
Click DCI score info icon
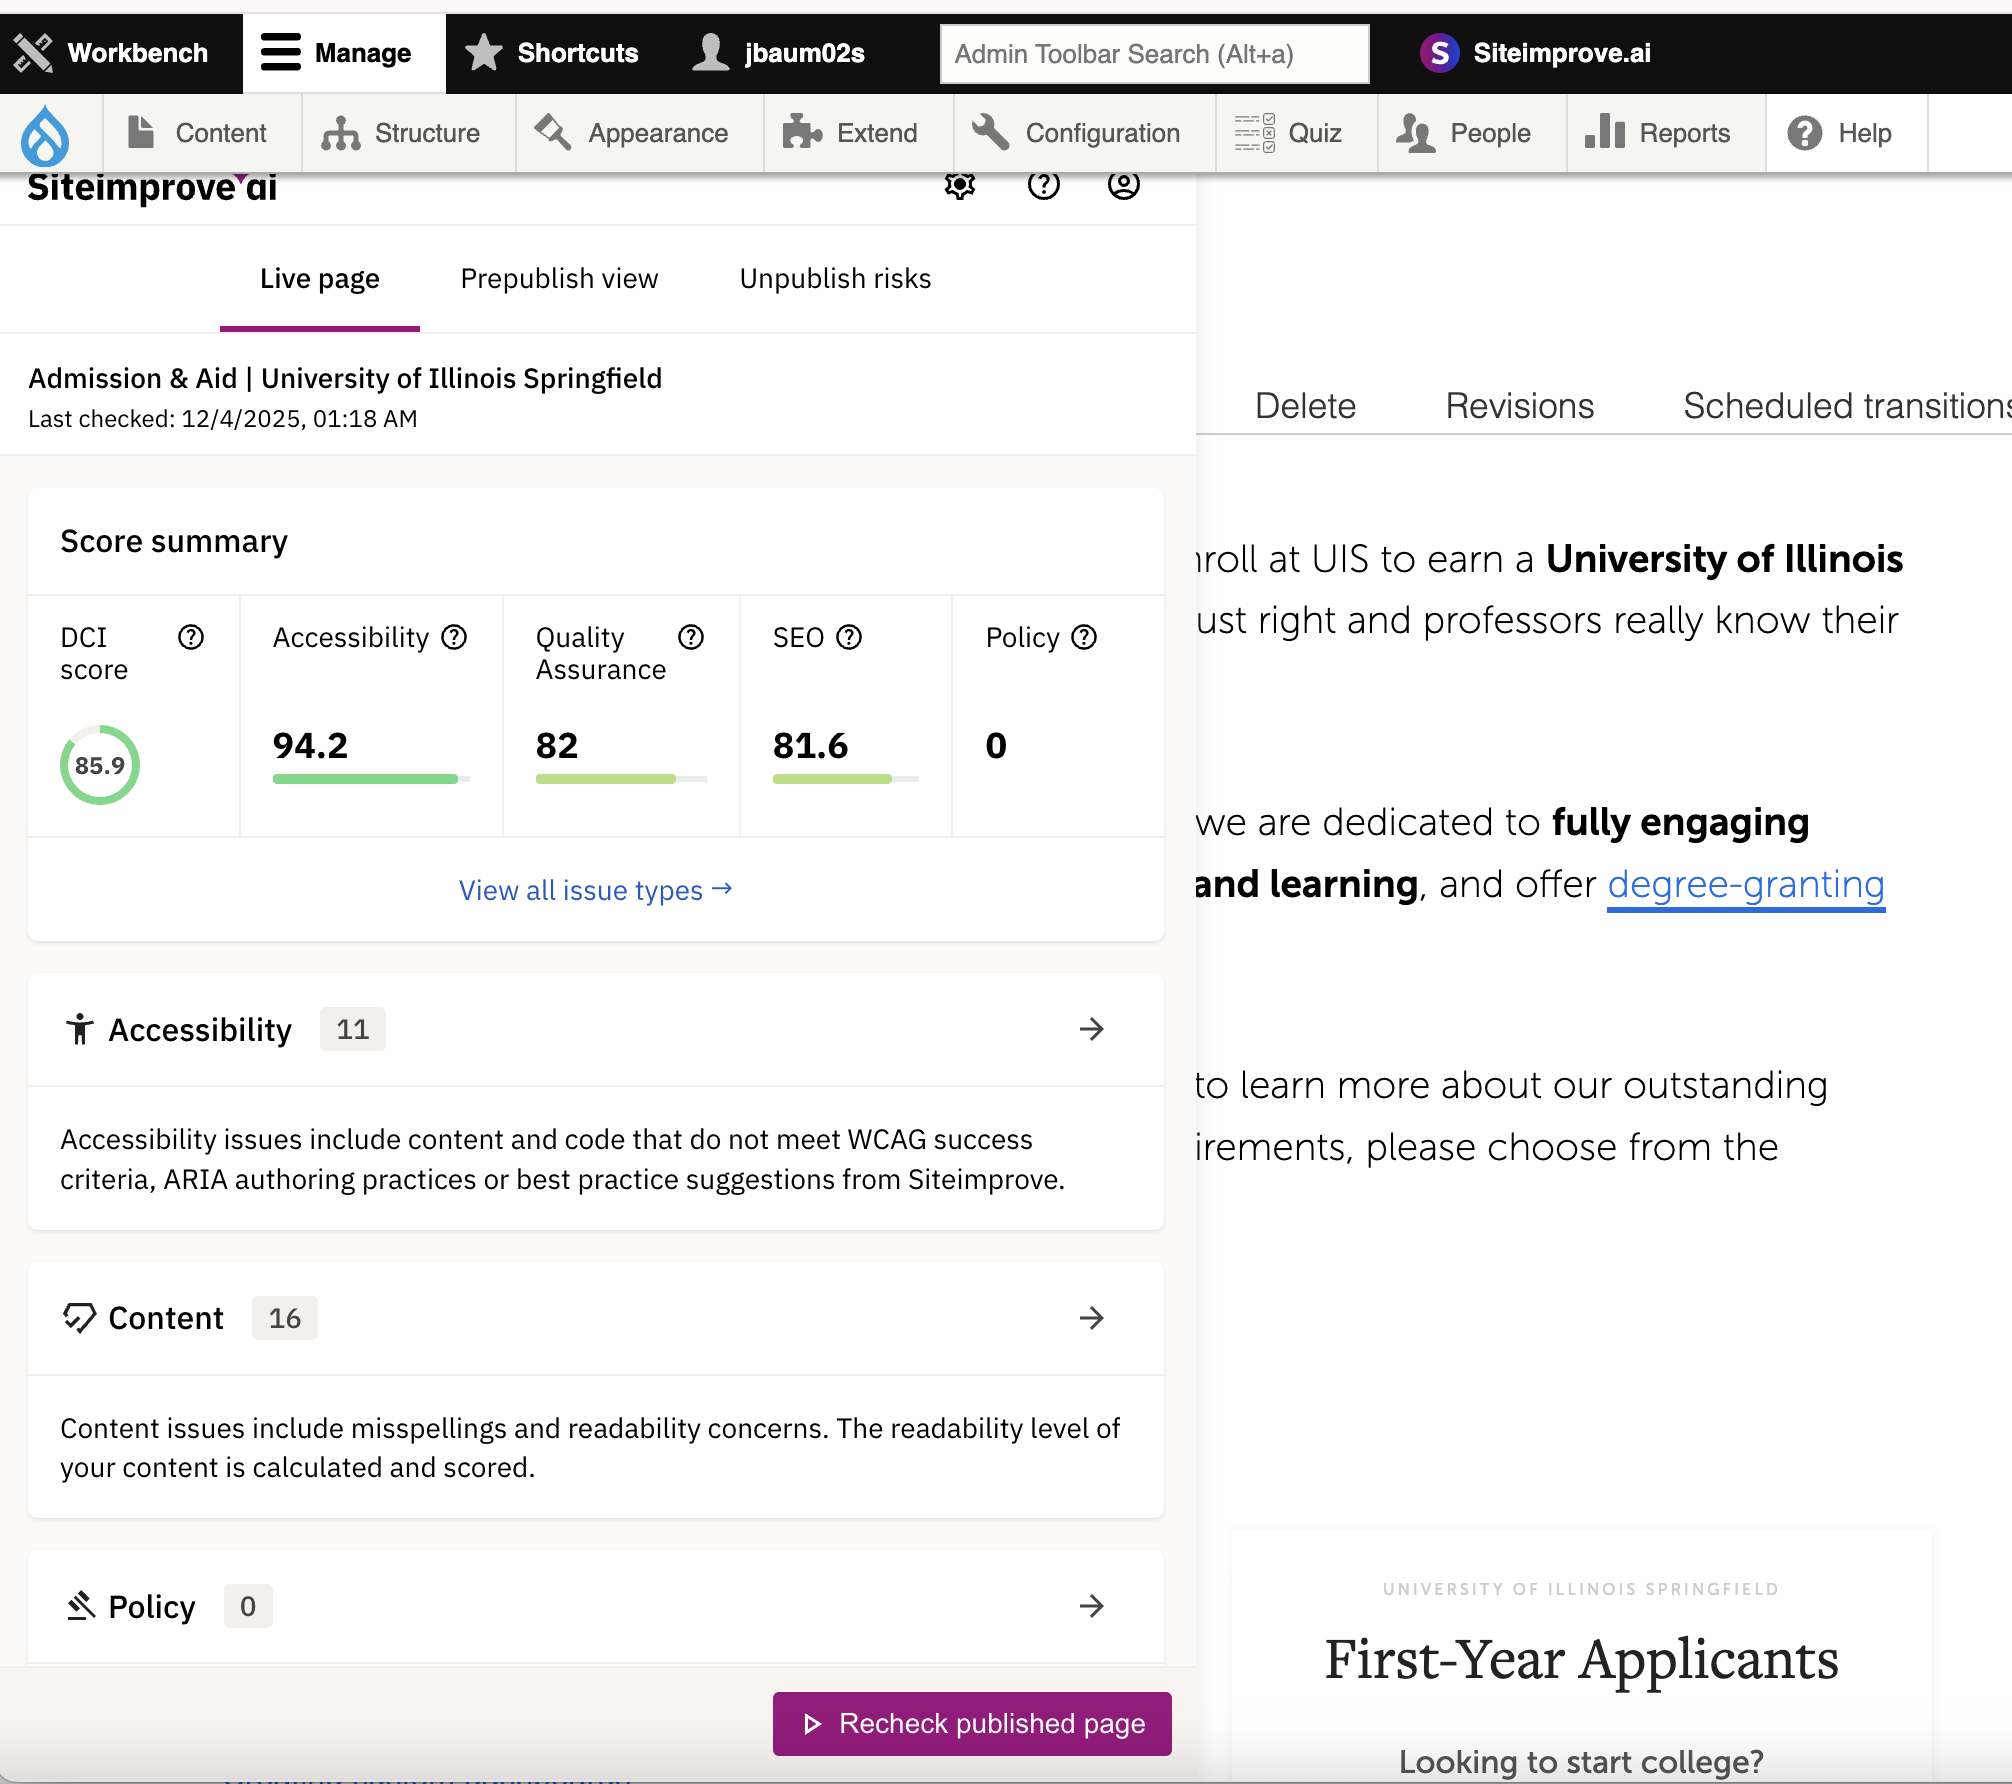pyautogui.click(x=191, y=638)
